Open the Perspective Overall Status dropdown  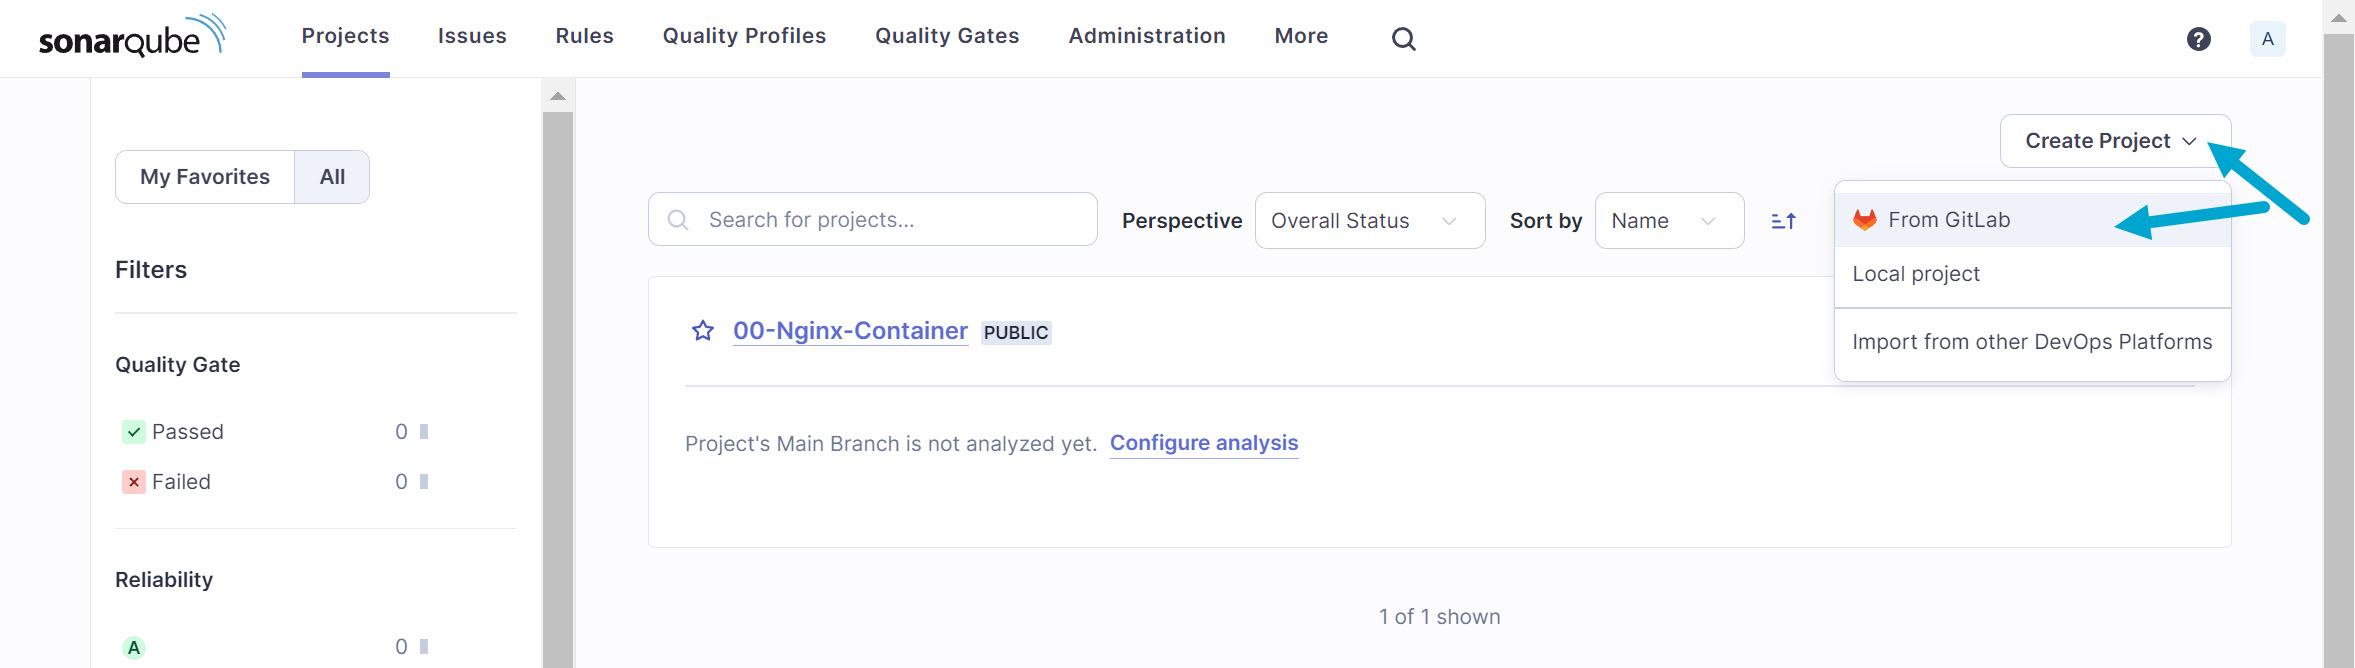[x=1368, y=220]
